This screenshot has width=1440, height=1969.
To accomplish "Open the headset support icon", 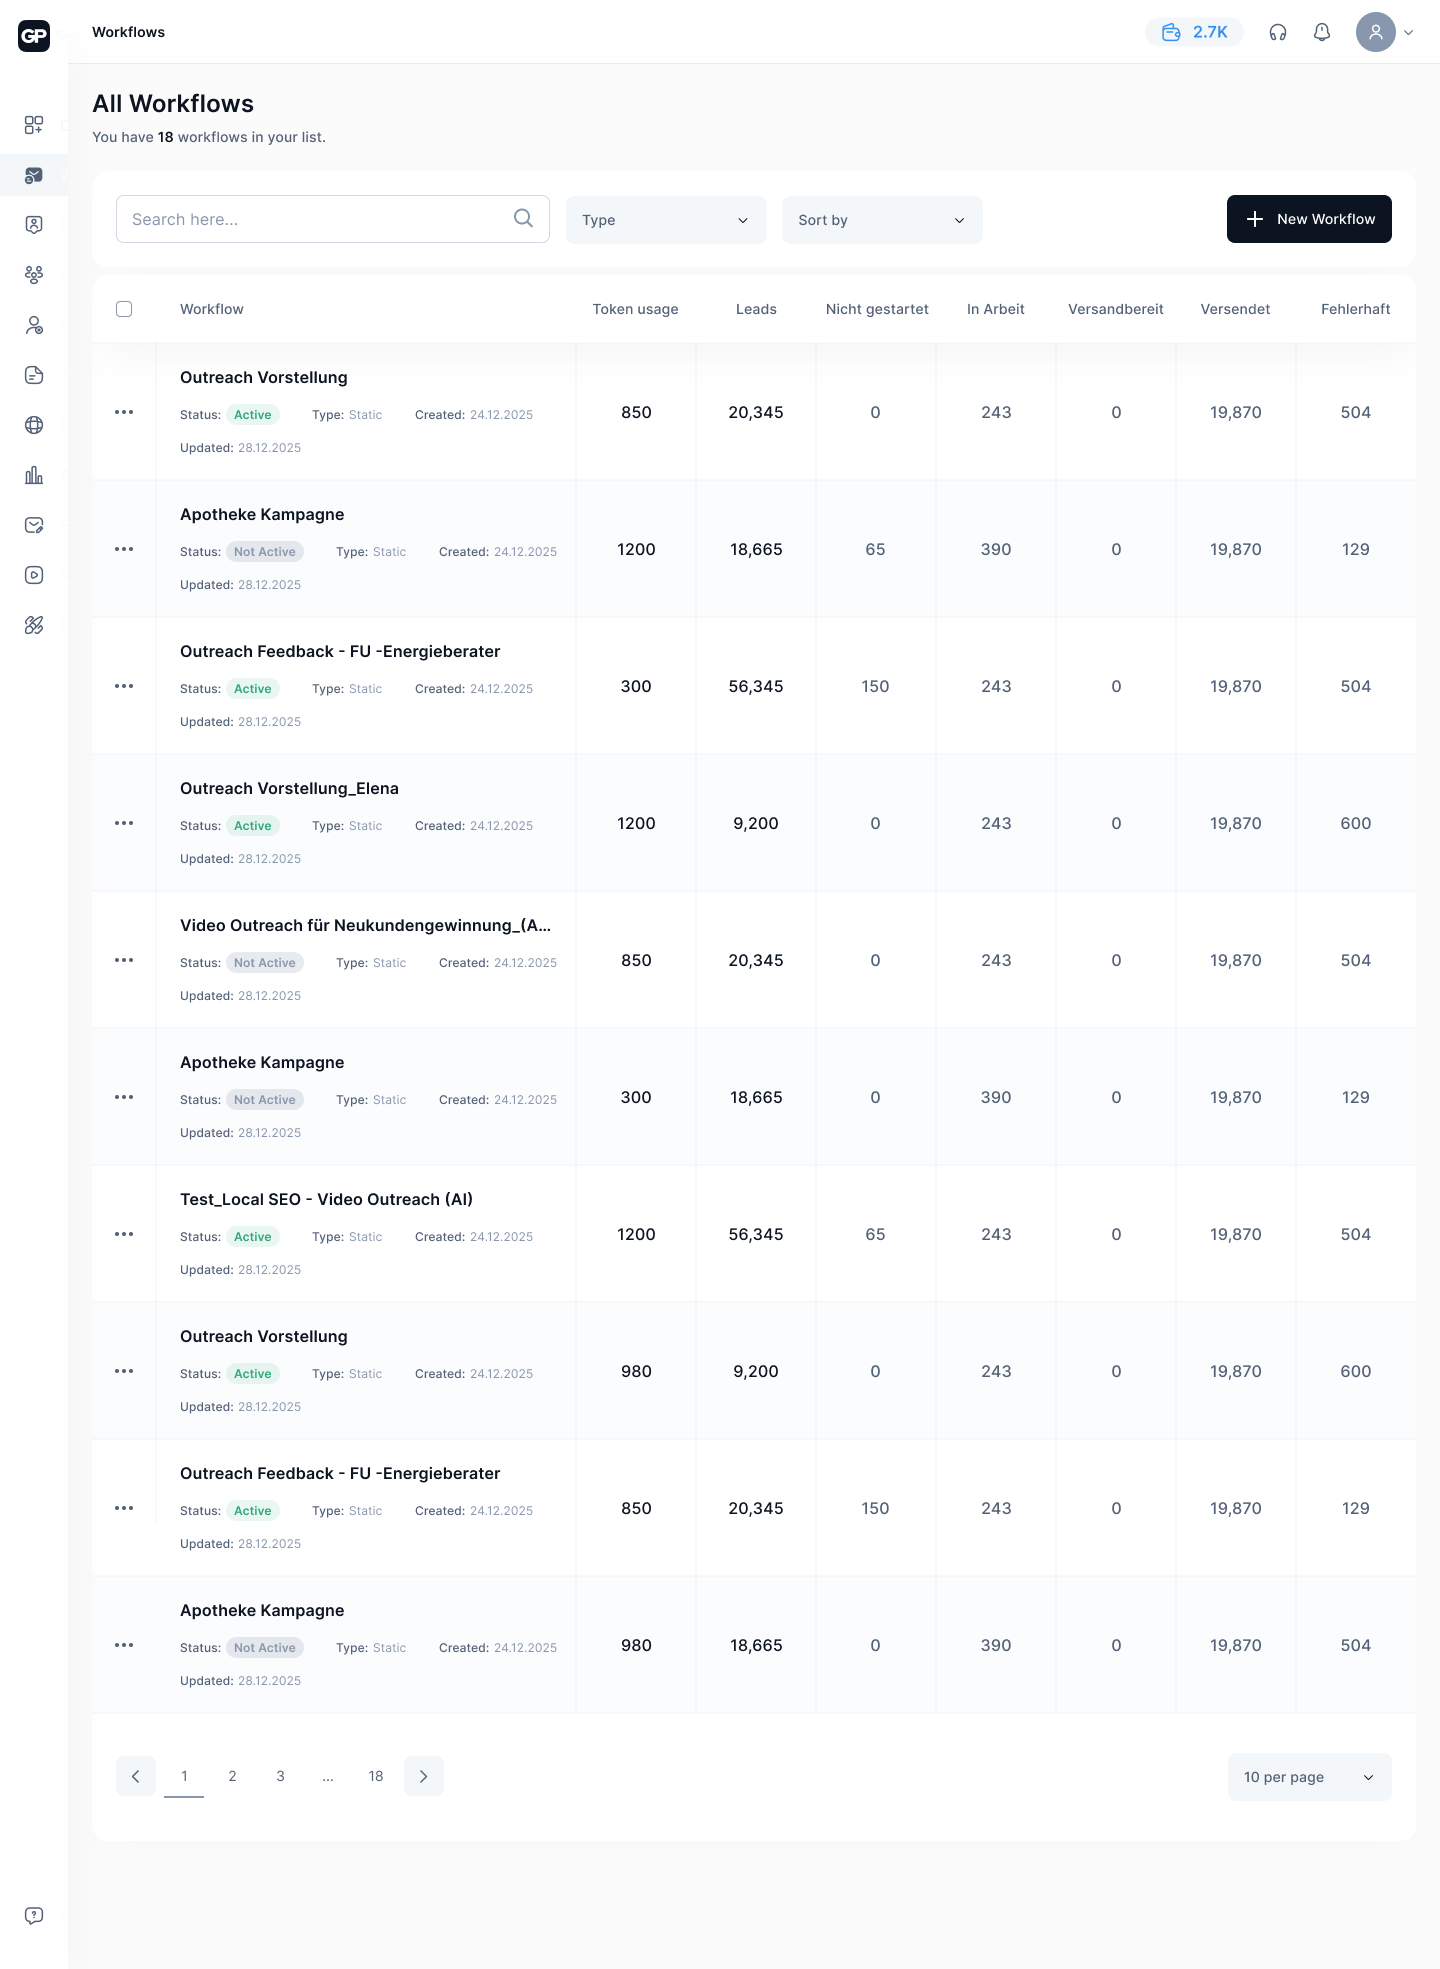I will tap(1277, 32).
